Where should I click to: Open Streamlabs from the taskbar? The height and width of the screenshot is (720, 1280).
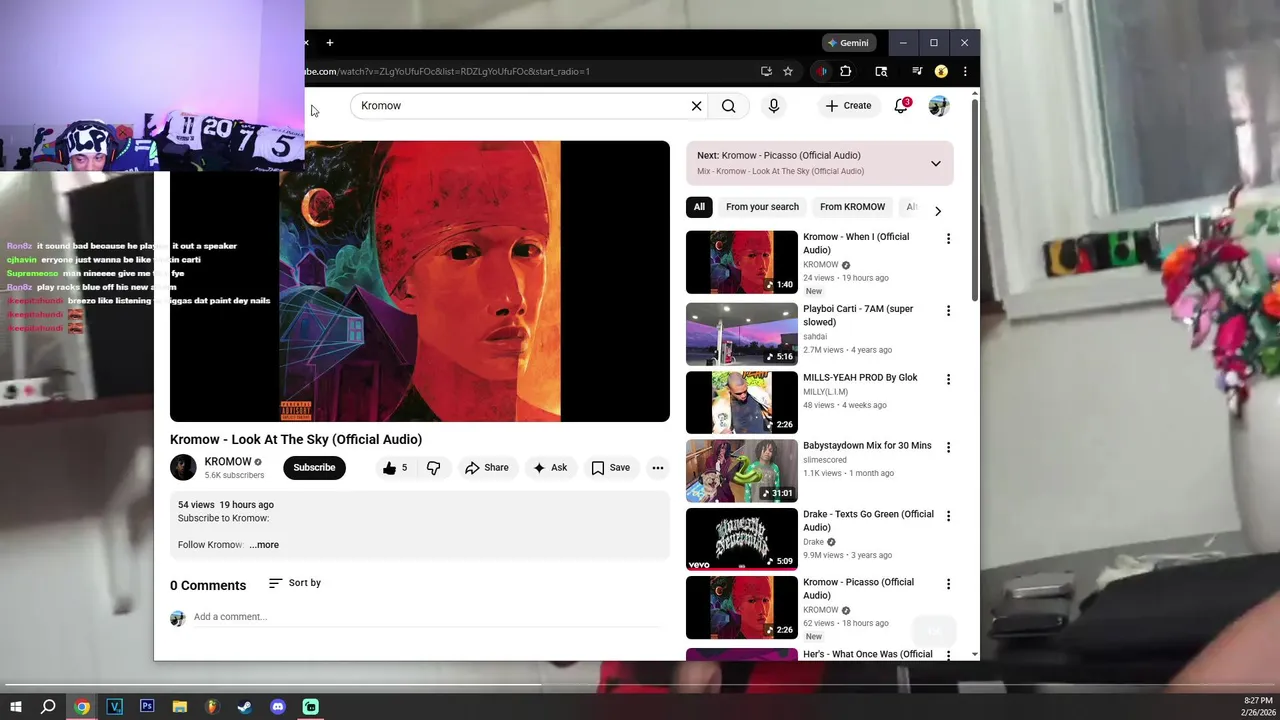[311, 707]
